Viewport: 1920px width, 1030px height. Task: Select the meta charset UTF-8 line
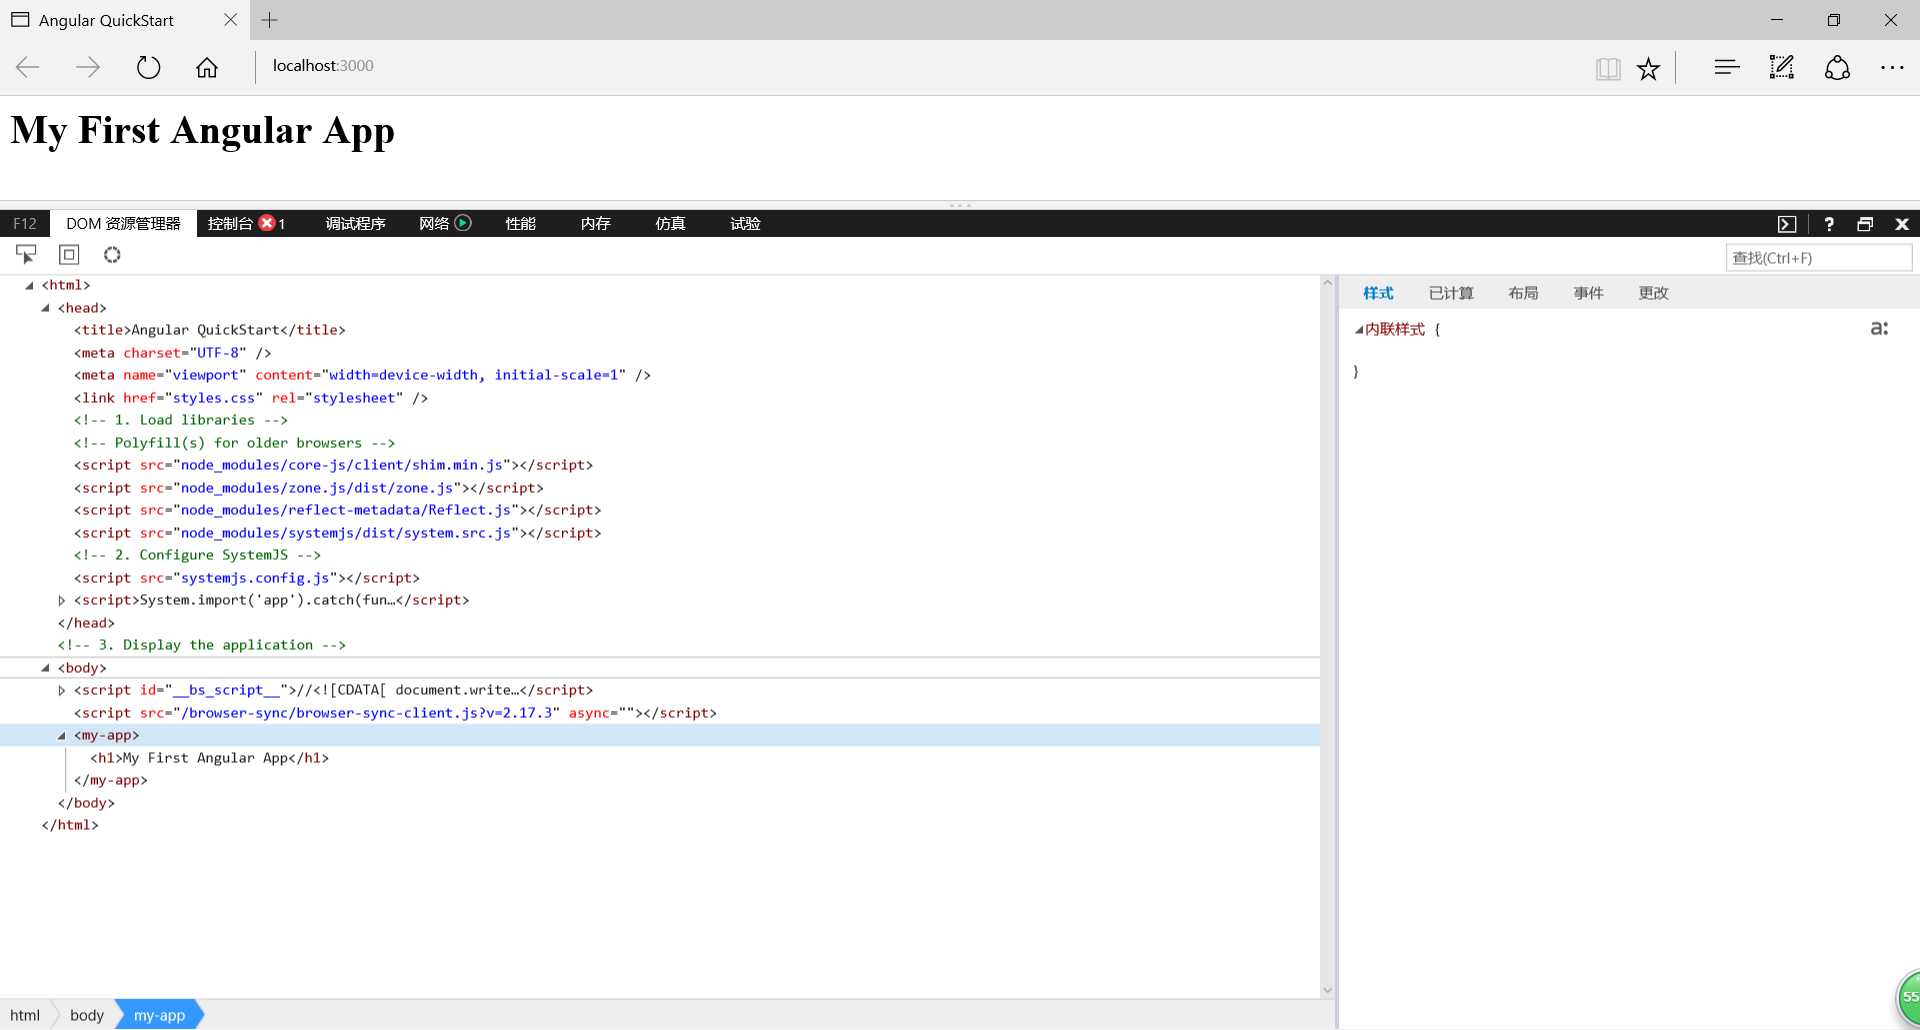tap(172, 353)
